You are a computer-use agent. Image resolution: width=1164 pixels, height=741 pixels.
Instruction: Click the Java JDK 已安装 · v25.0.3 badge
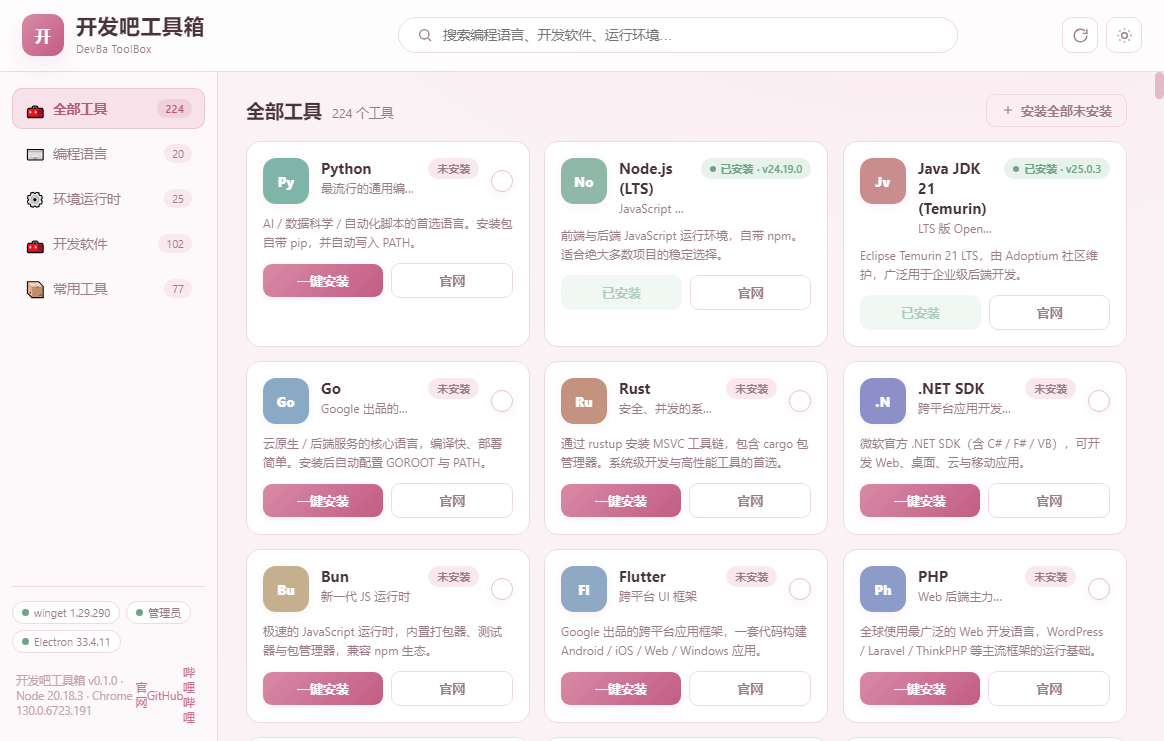[x=1057, y=169]
